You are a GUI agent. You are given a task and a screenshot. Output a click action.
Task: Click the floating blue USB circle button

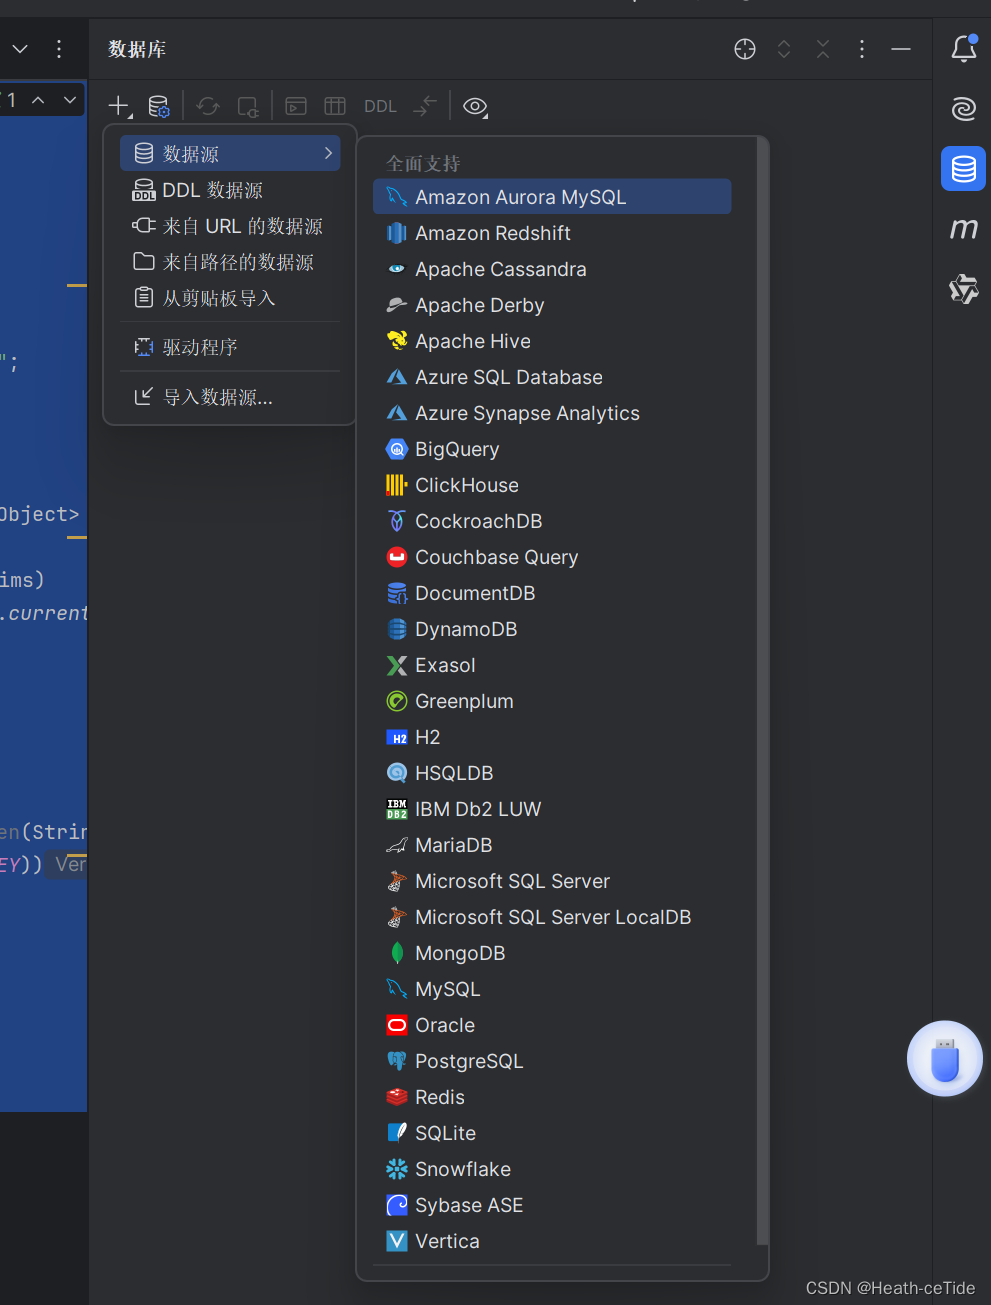(x=945, y=1059)
